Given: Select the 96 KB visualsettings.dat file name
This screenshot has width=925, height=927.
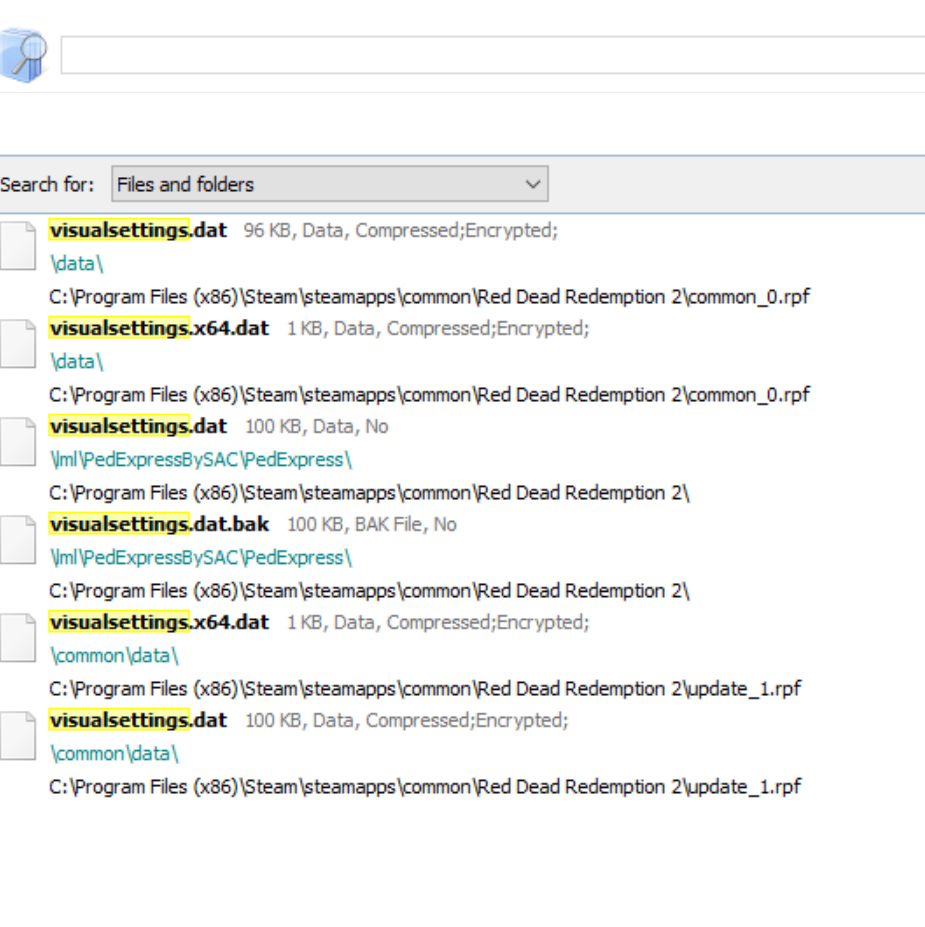Looking at the screenshot, I should tap(138, 230).
